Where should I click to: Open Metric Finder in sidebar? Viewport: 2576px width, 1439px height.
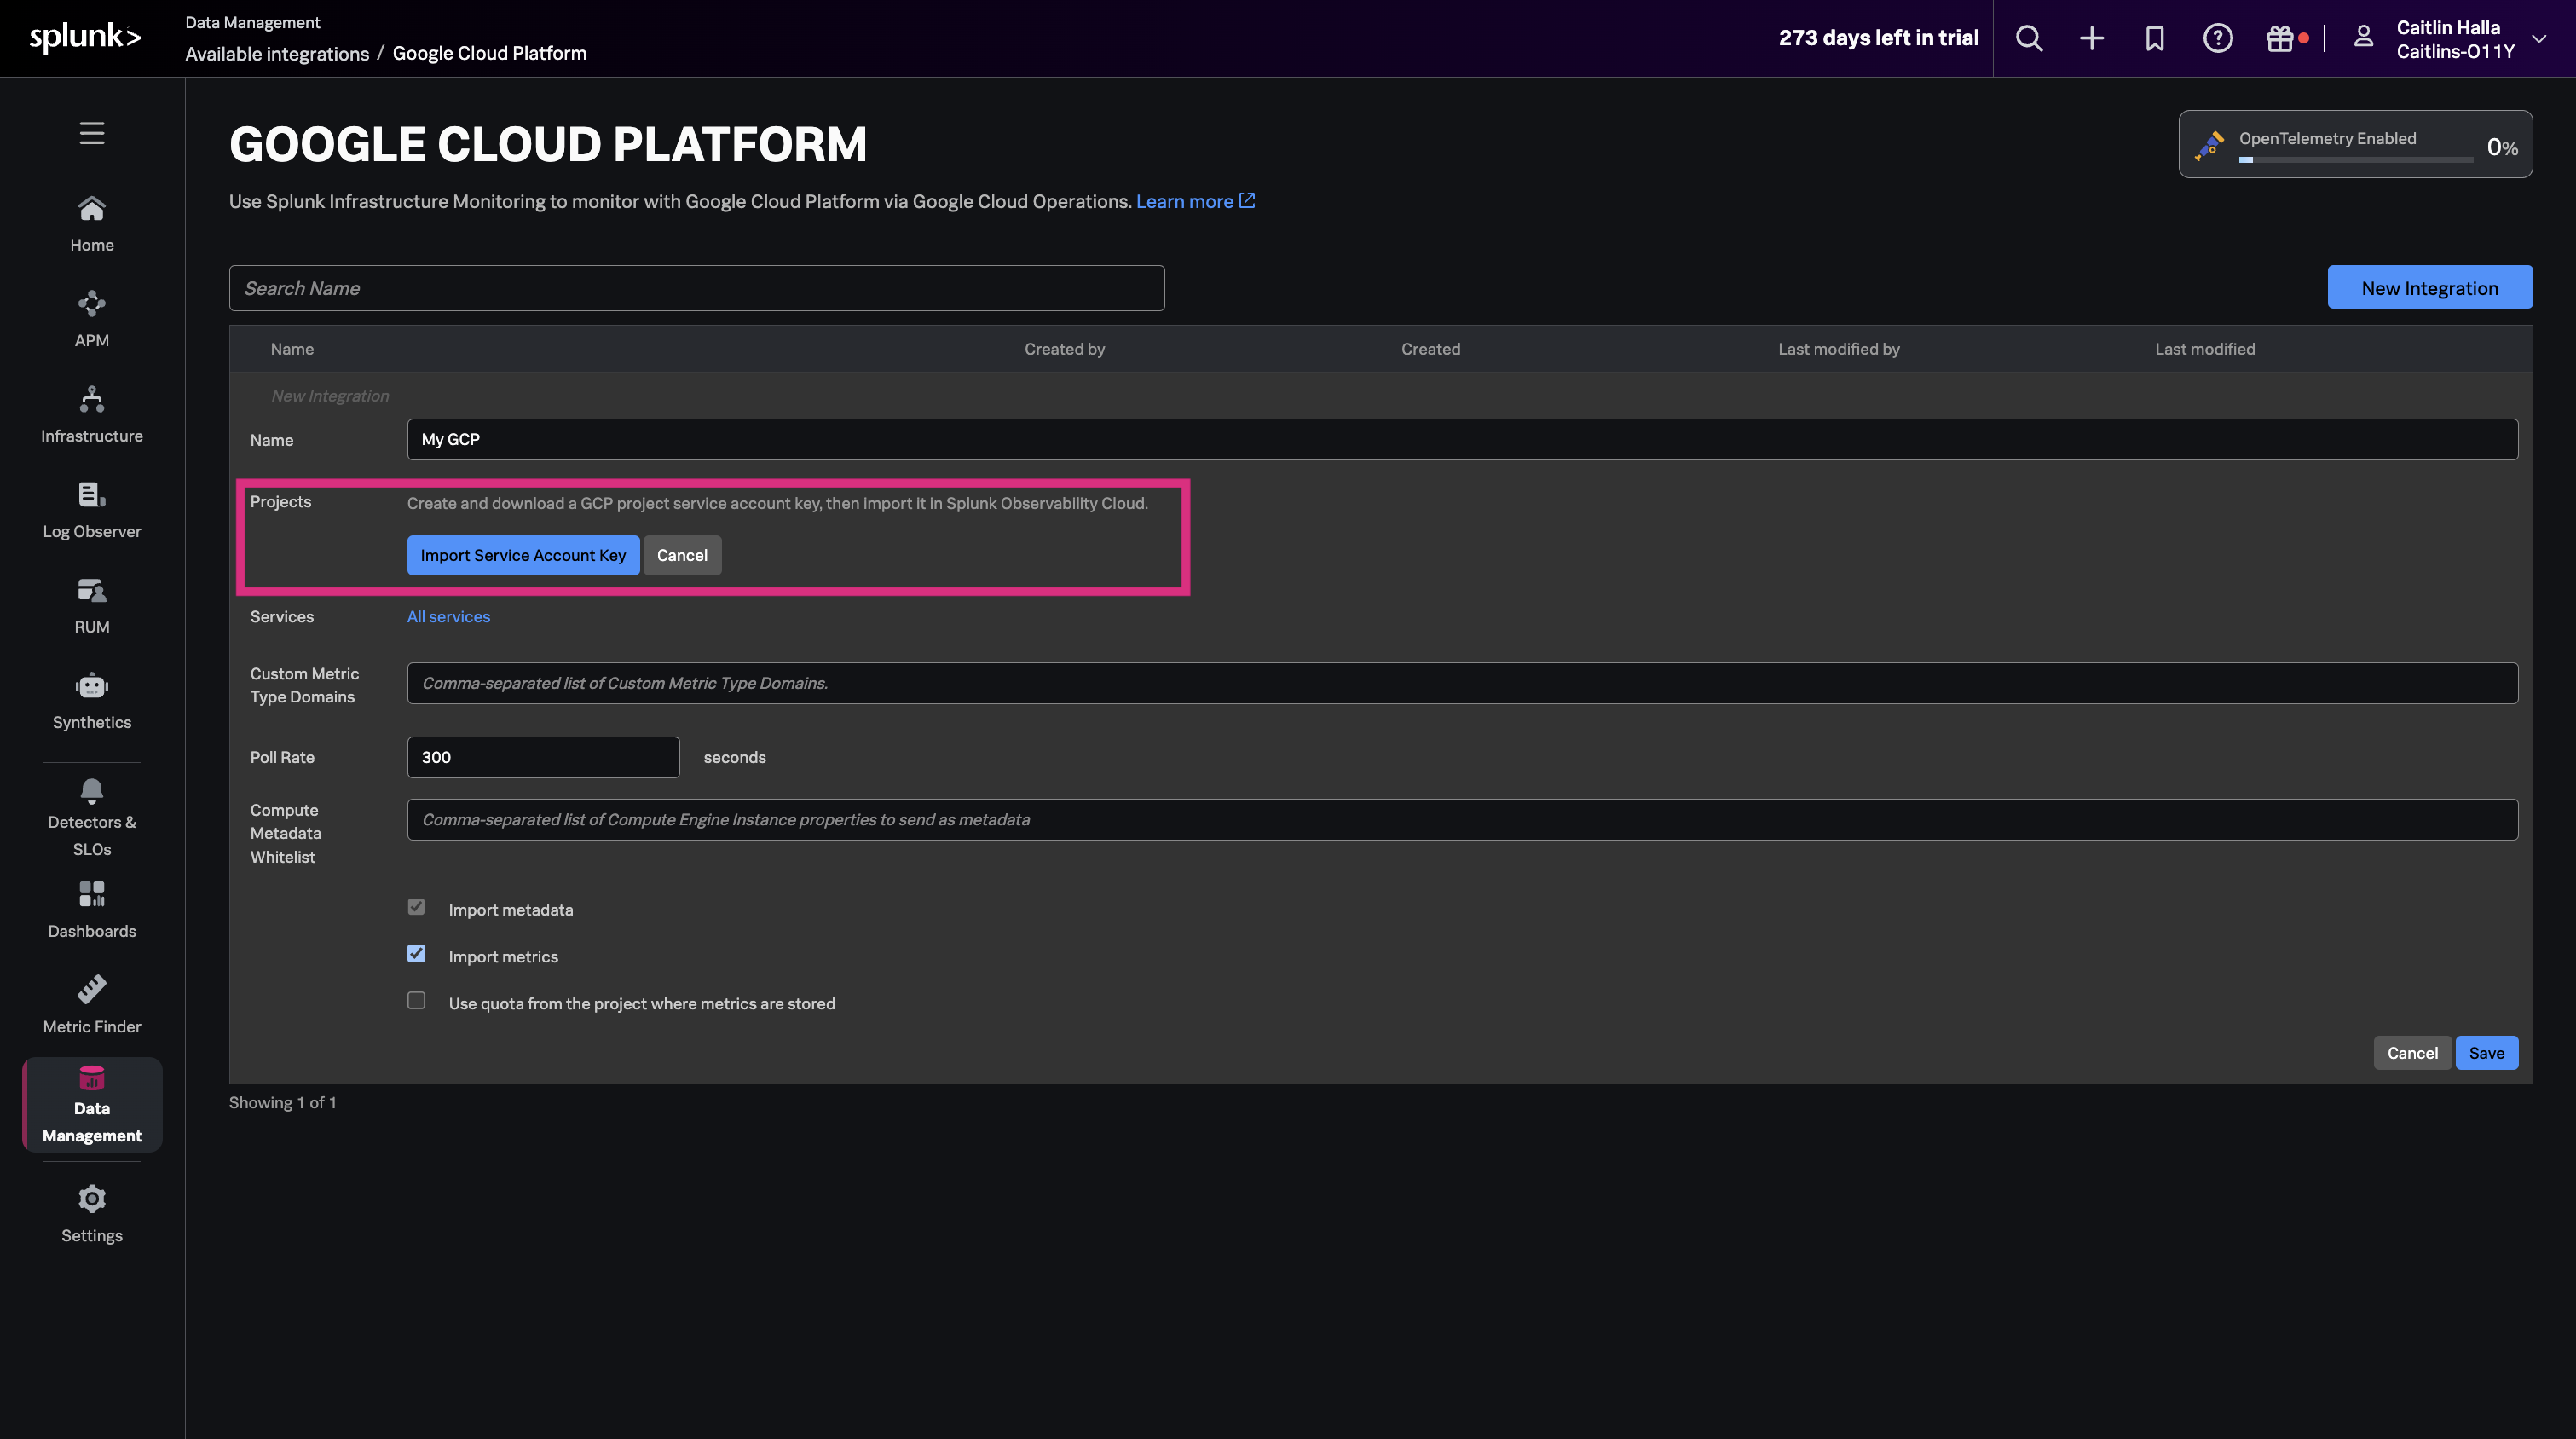[92, 1005]
